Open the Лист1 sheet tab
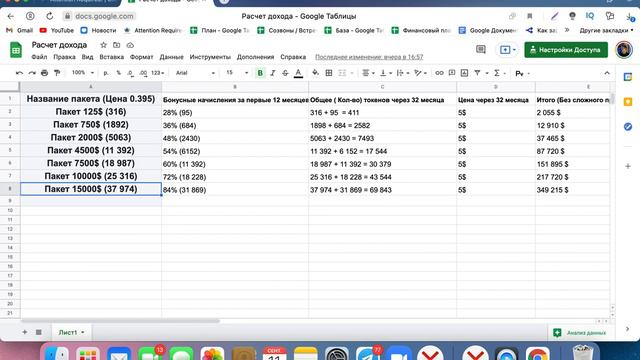The image size is (640, 360). coord(71,332)
